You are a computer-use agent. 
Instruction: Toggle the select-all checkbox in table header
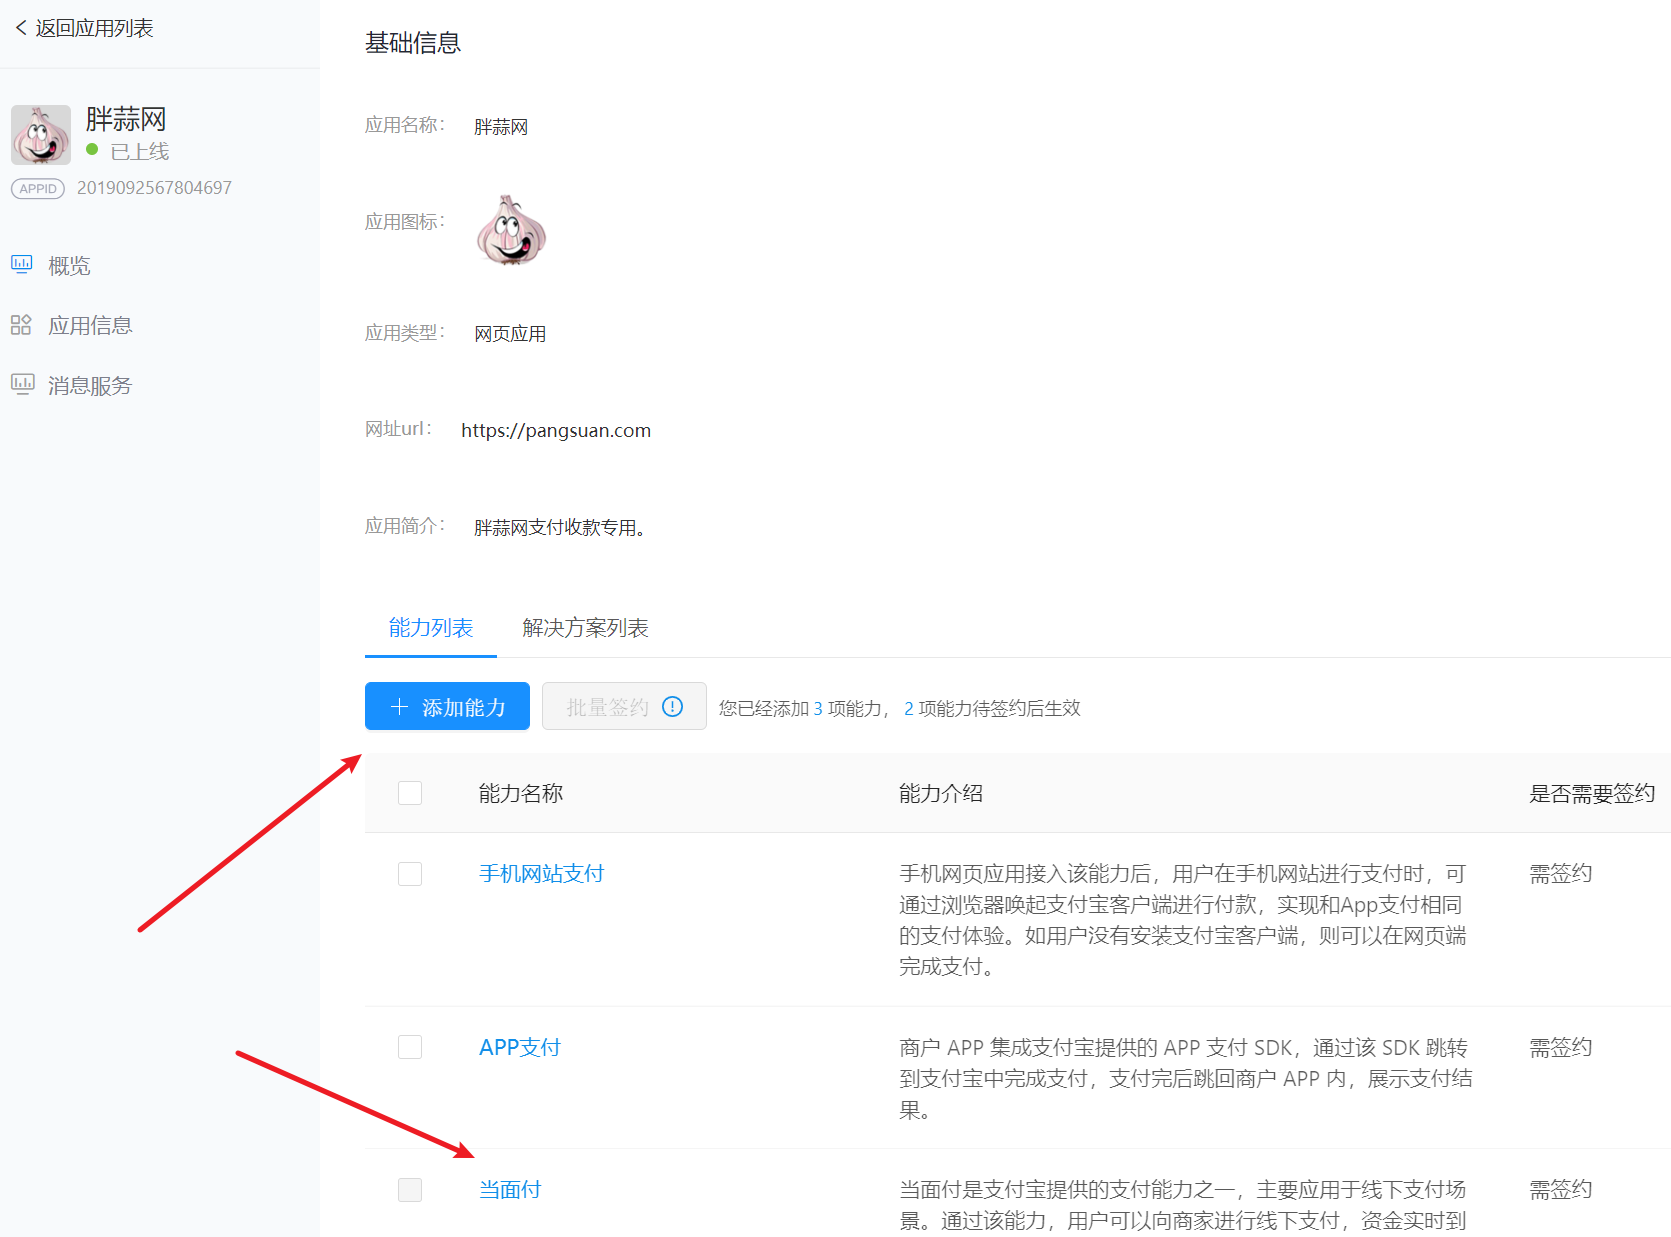410,793
